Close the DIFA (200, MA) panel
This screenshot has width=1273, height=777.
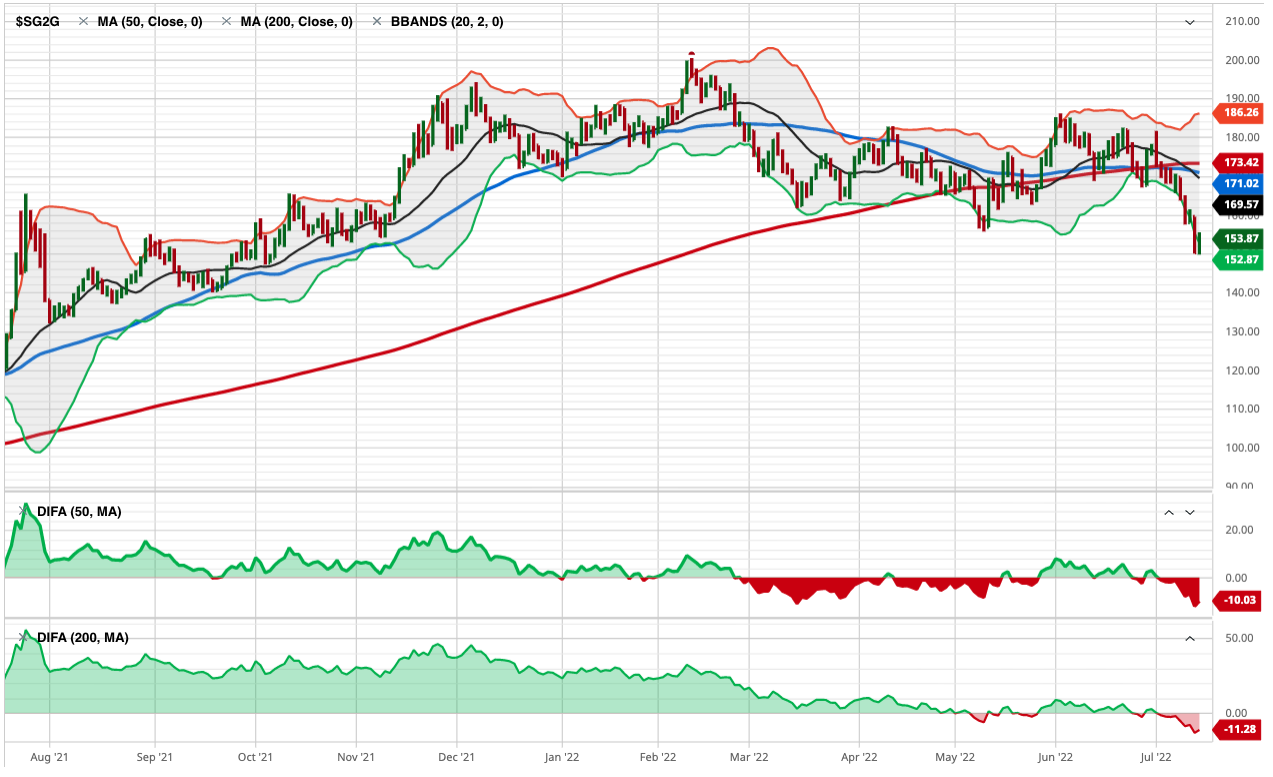(x=24, y=637)
